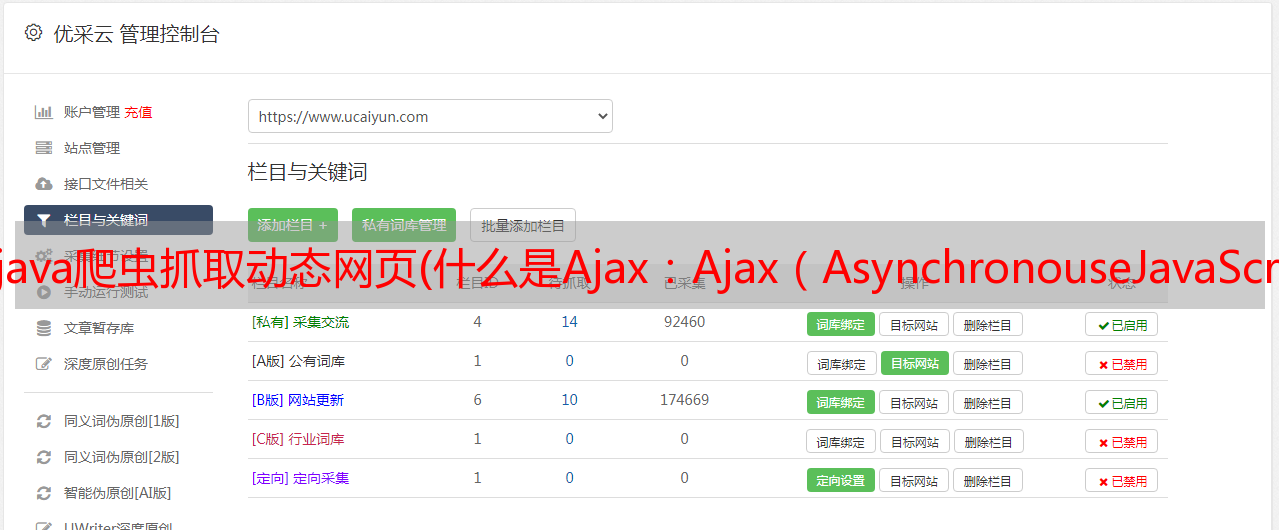
Task: Click 删除栏目 in the 公有词库 row
Action: [x=987, y=363]
